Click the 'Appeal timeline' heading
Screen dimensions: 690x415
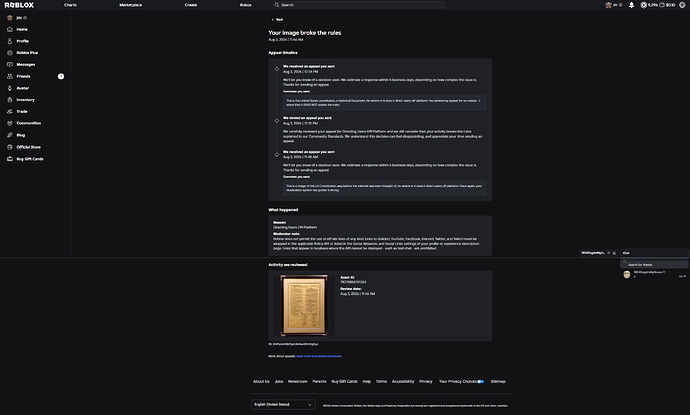[x=283, y=53]
